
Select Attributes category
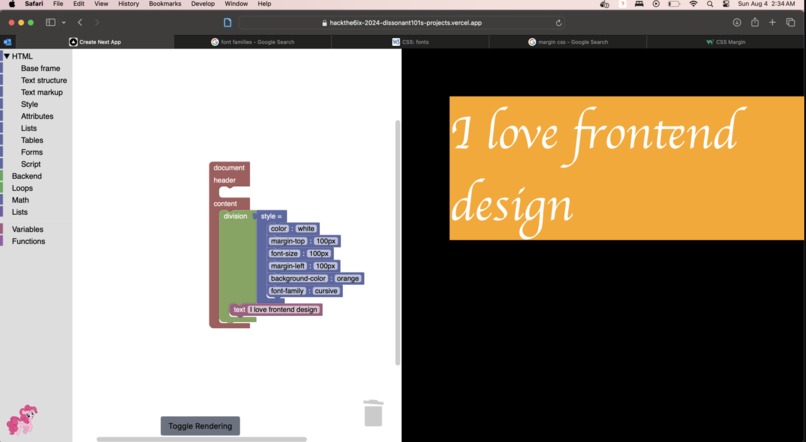(37, 116)
